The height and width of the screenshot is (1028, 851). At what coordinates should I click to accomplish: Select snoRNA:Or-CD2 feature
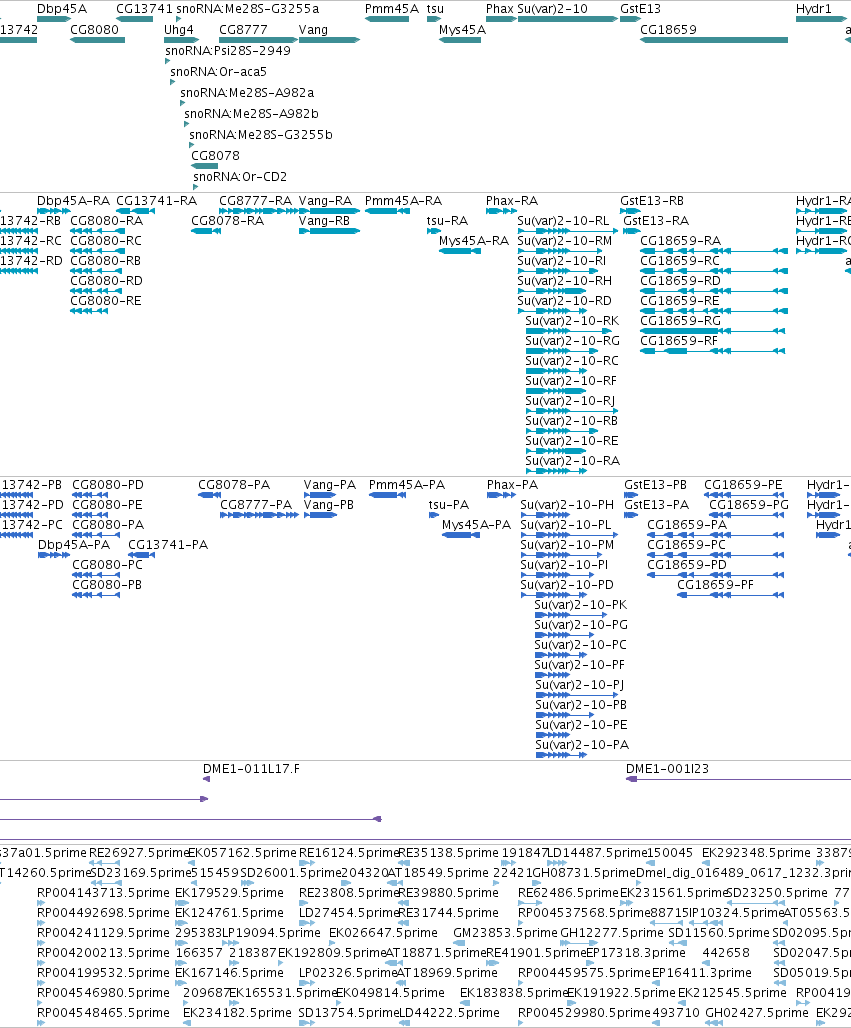[x=240, y=177]
